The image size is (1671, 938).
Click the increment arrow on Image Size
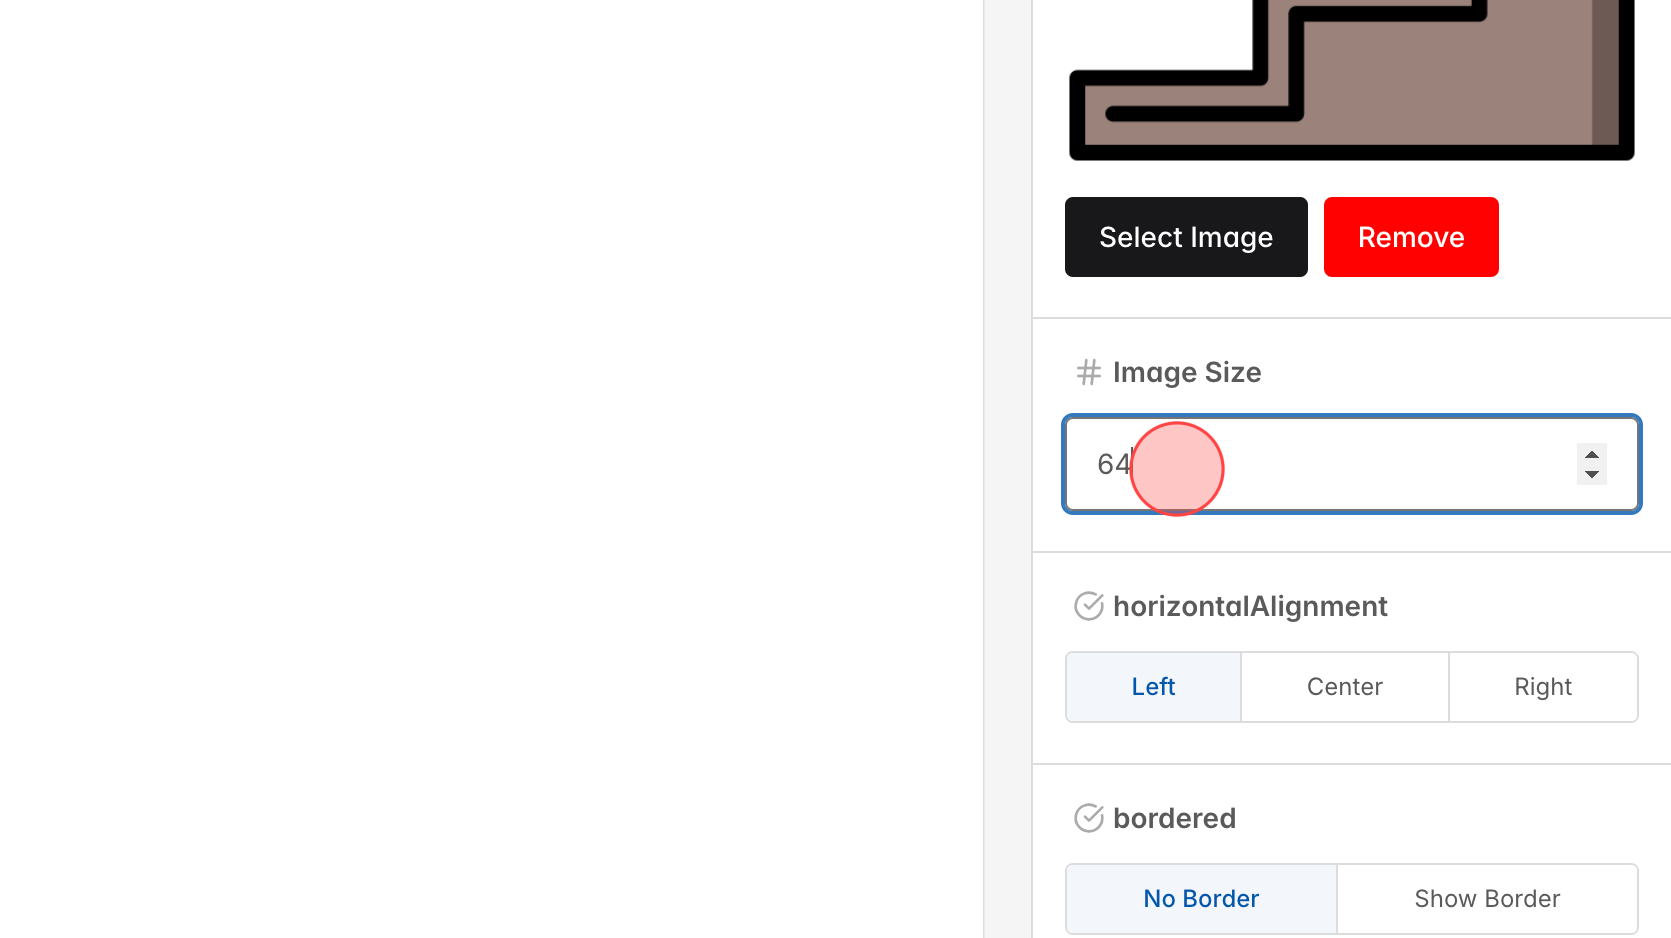click(x=1591, y=455)
